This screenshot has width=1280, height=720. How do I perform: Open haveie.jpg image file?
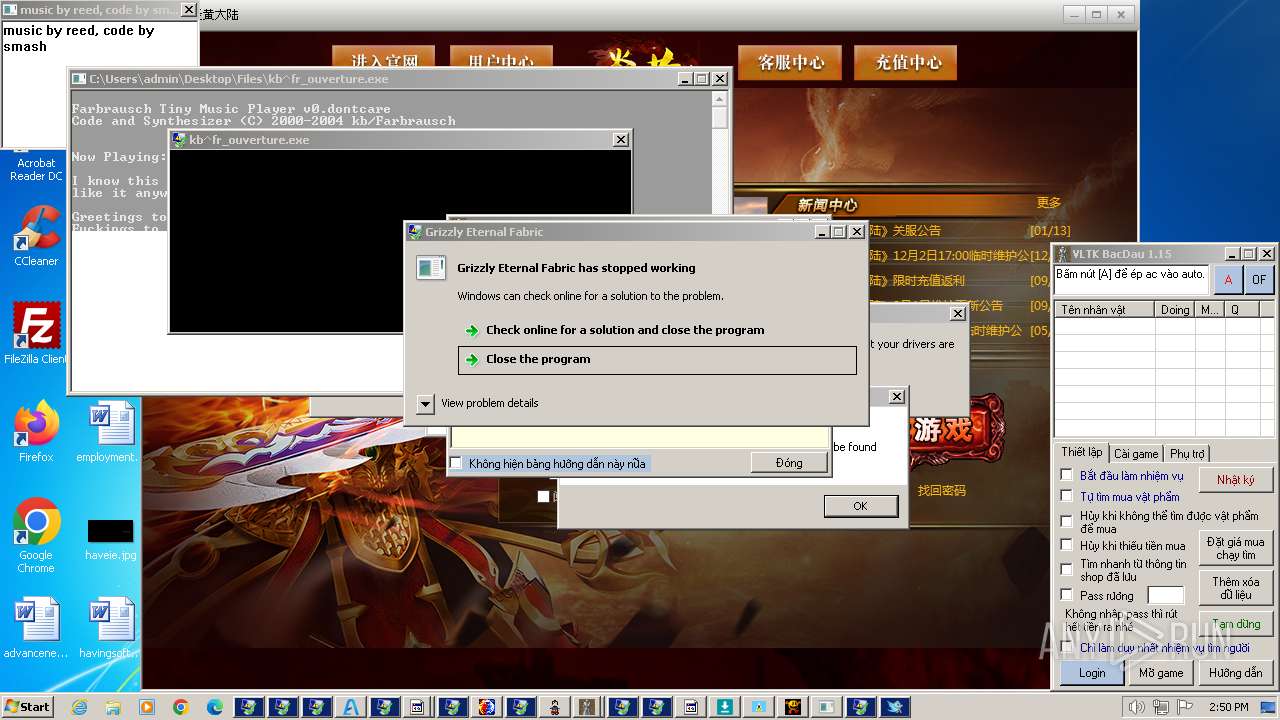(110, 538)
